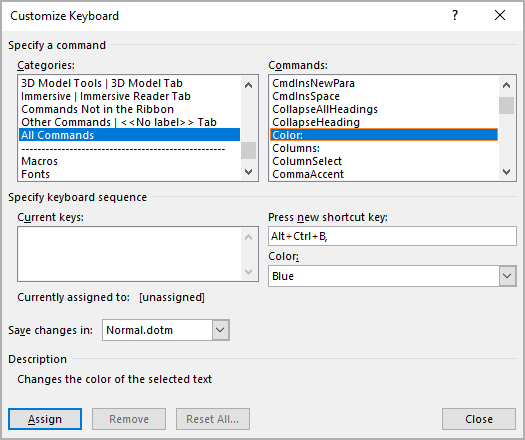Select the CmdInsSpace command
The image size is (525, 440).
pyautogui.click(x=384, y=96)
